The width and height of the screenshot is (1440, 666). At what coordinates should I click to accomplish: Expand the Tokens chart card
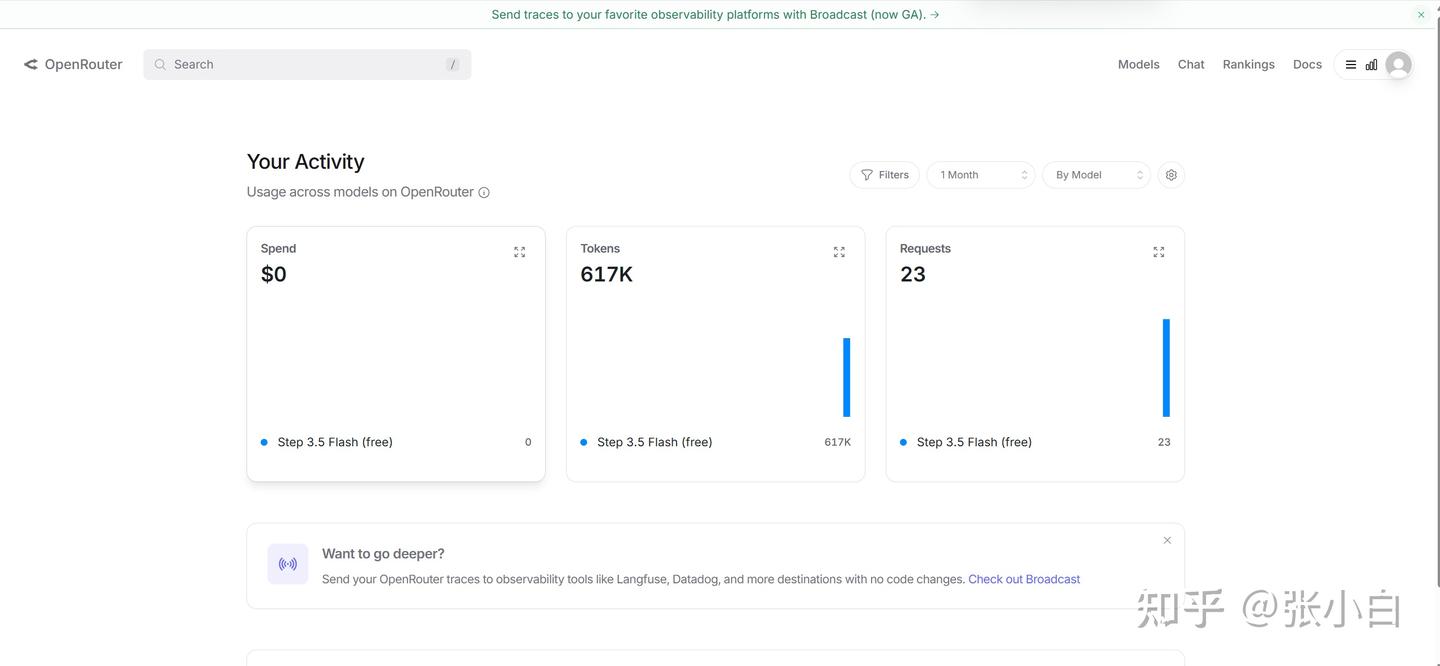pos(839,252)
